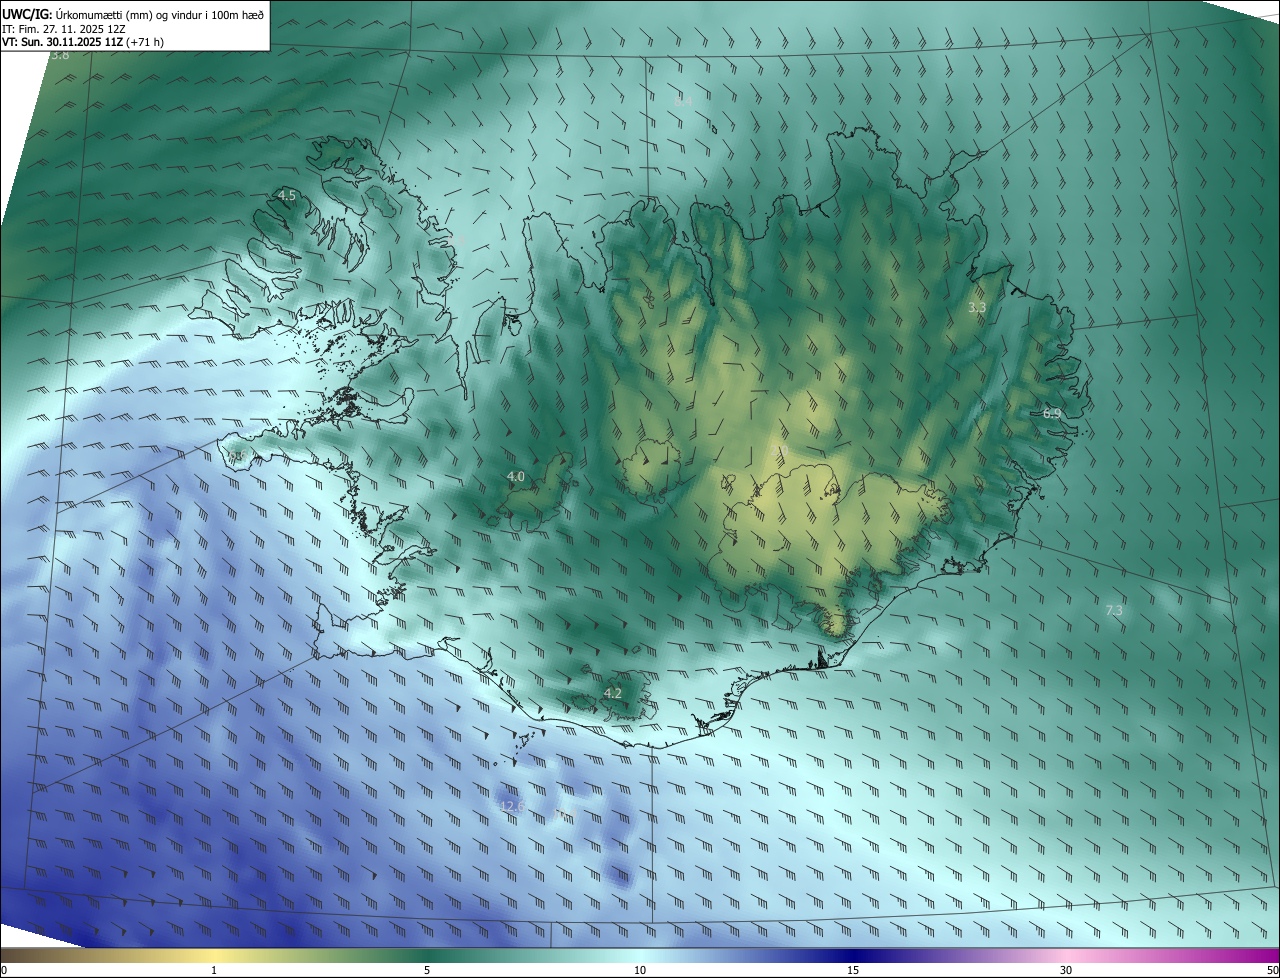Viewport: 1280px width, 978px height.
Task: Click the 'IT: Fim. 27. 11. 2025 12Z' line
Action: [64, 28]
